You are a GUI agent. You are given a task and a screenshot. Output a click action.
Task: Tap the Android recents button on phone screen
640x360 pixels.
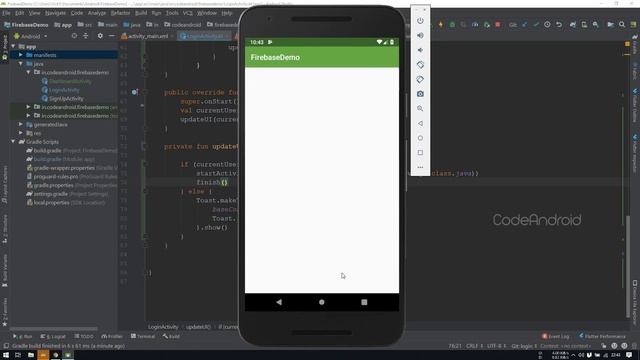[364, 302]
